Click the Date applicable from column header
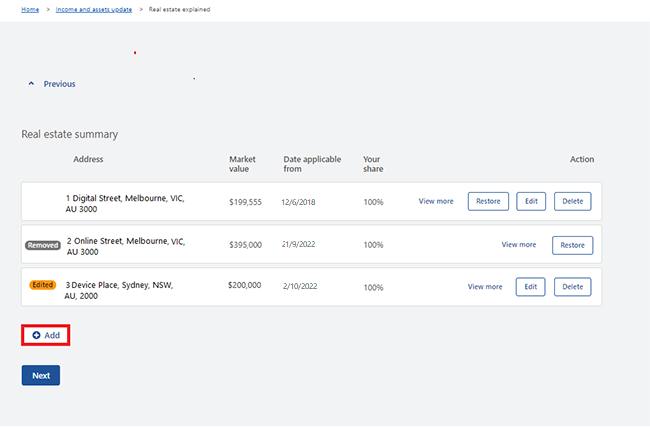The height and width of the screenshot is (427, 650). [312, 164]
